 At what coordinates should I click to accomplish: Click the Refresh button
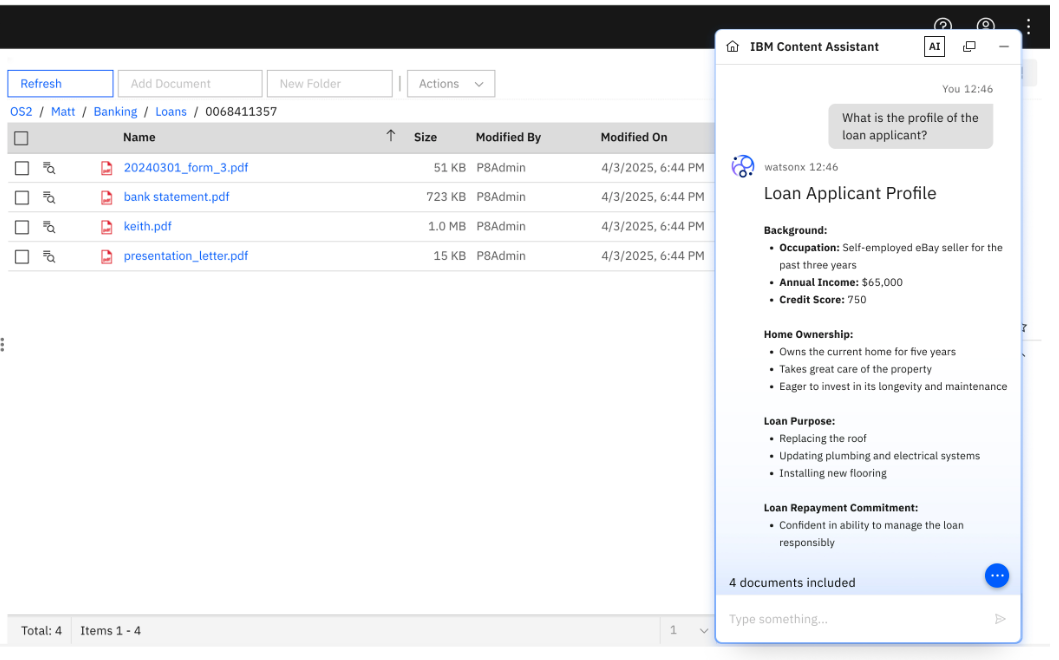tap(60, 84)
